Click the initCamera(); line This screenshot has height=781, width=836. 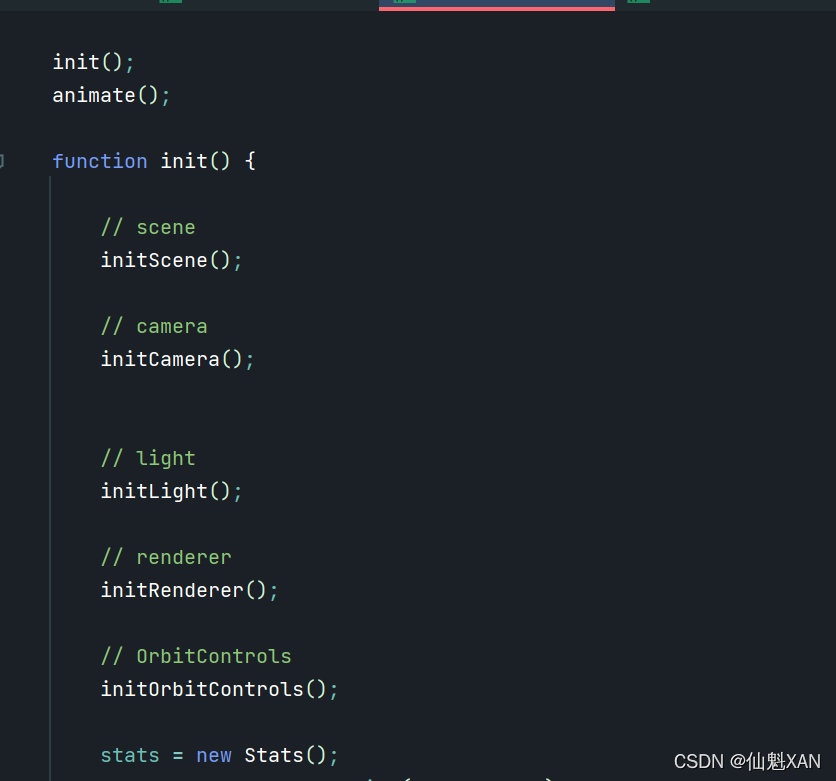[x=177, y=359]
